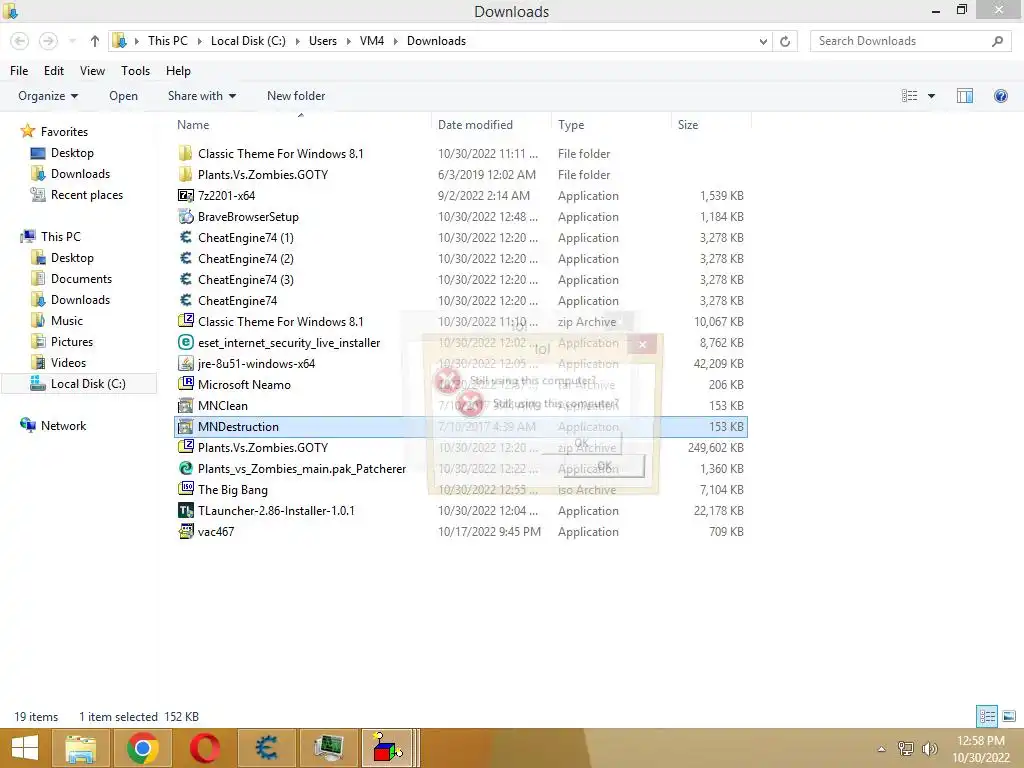Select the eset_internet_security_live_installer icon
Viewport: 1024px width, 768px height.
185,342
